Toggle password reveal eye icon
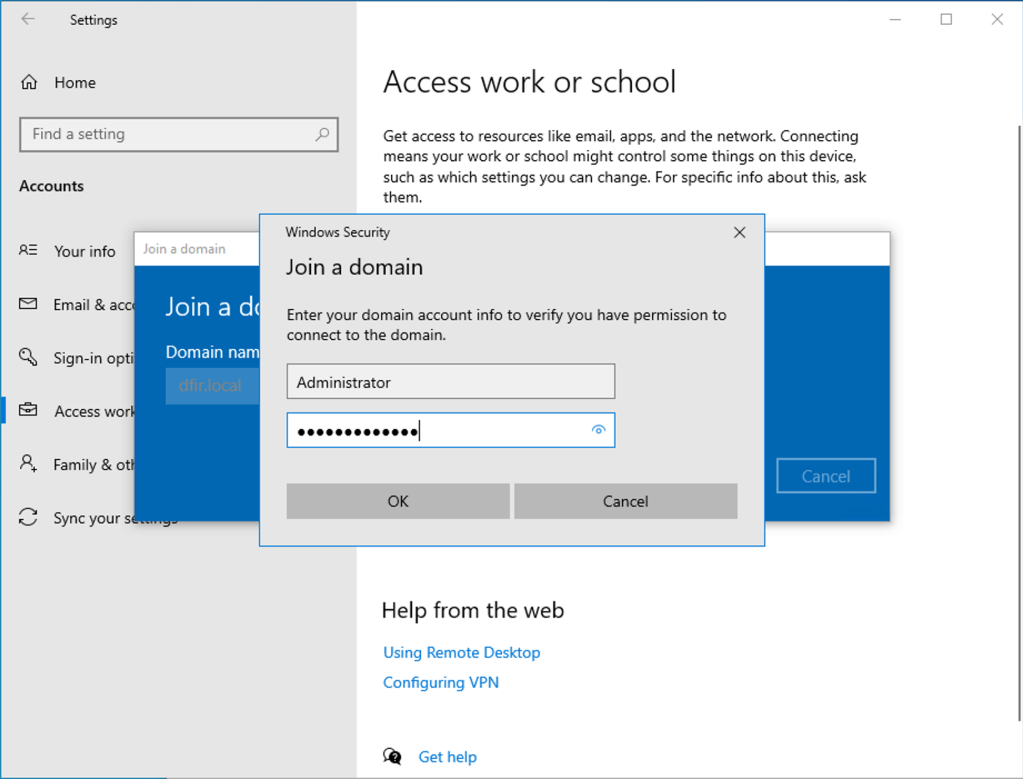Screen dimensions: 1023x779 [x=598, y=430]
